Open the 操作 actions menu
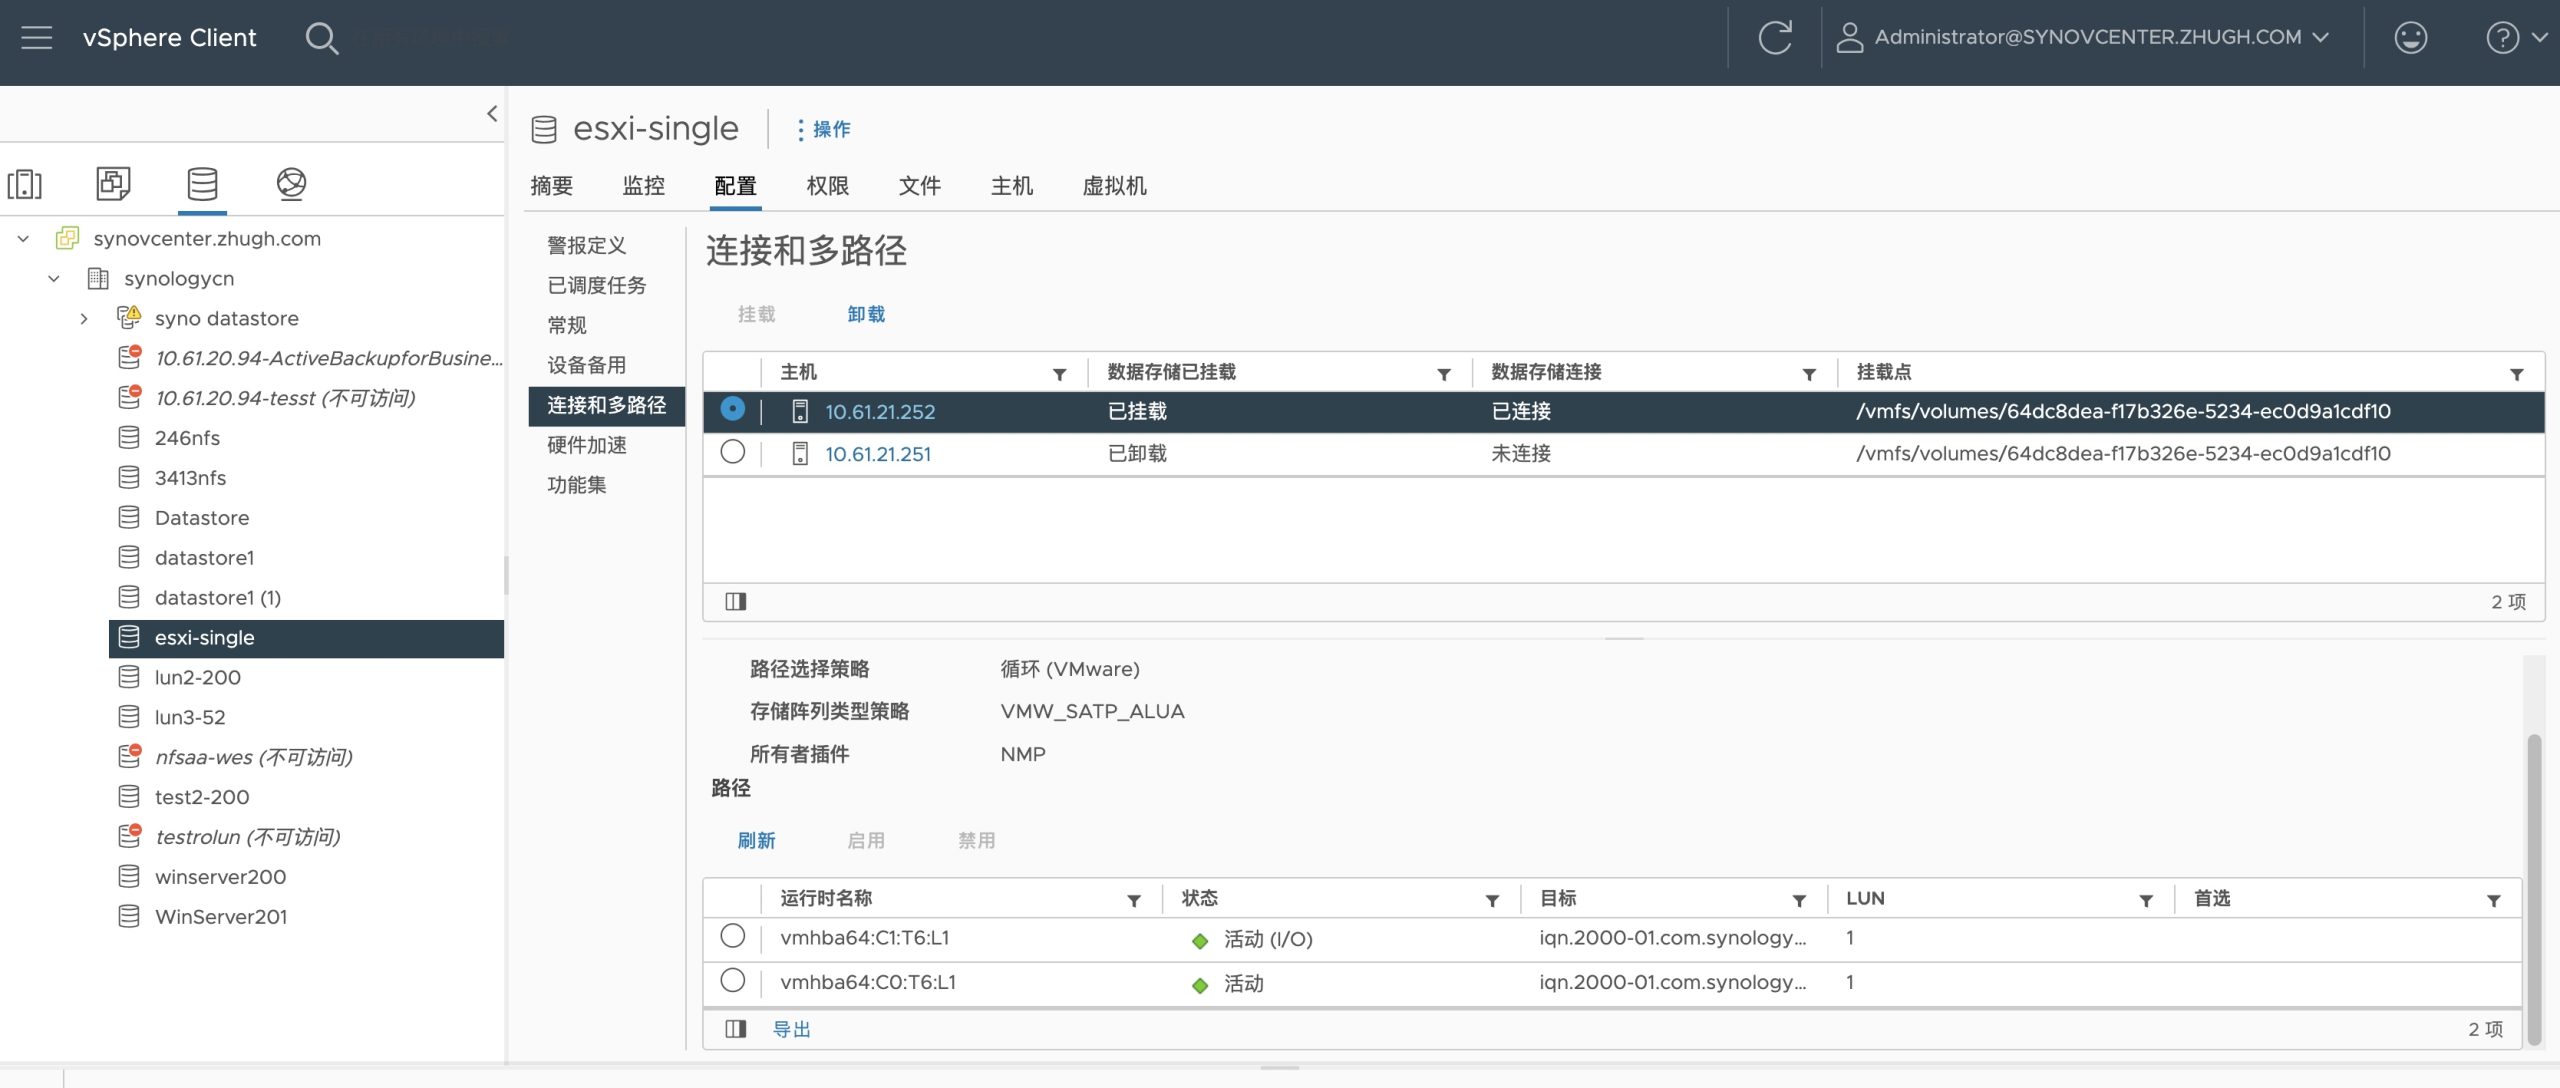2560x1088 pixels. 824,129
